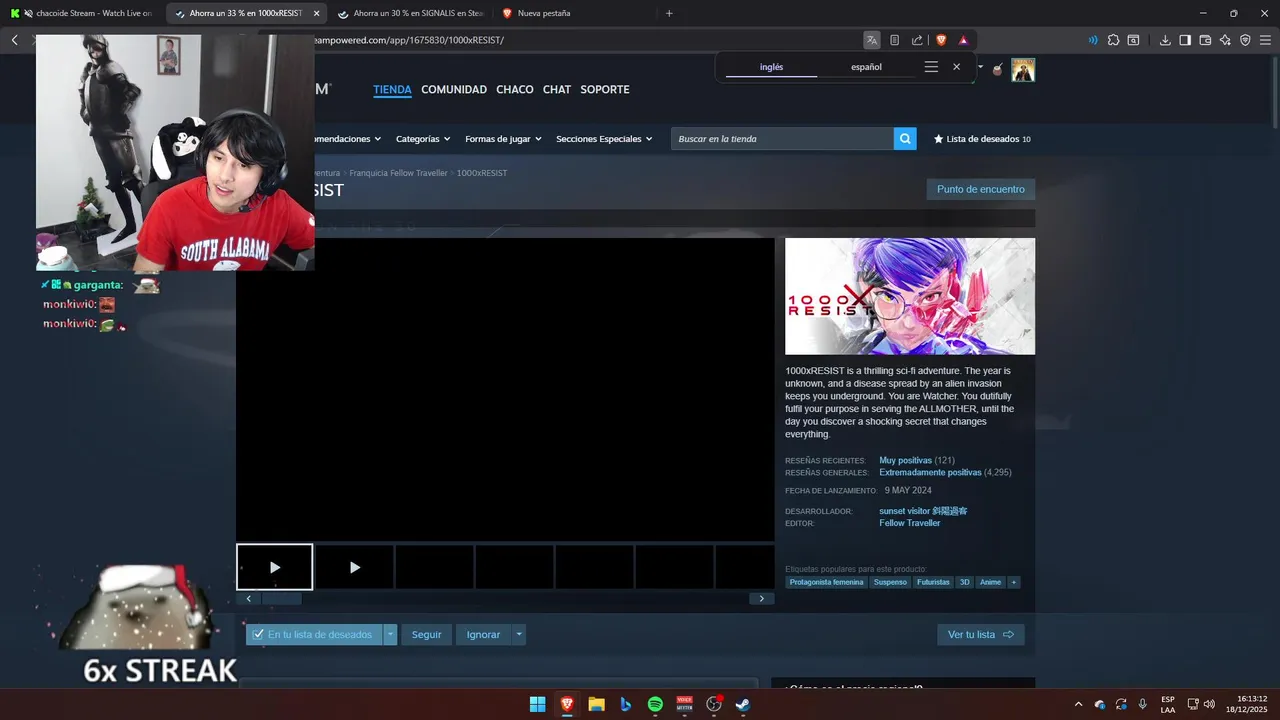Open Spotify from taskbar

pyautogui.click(x=655, y=704)
